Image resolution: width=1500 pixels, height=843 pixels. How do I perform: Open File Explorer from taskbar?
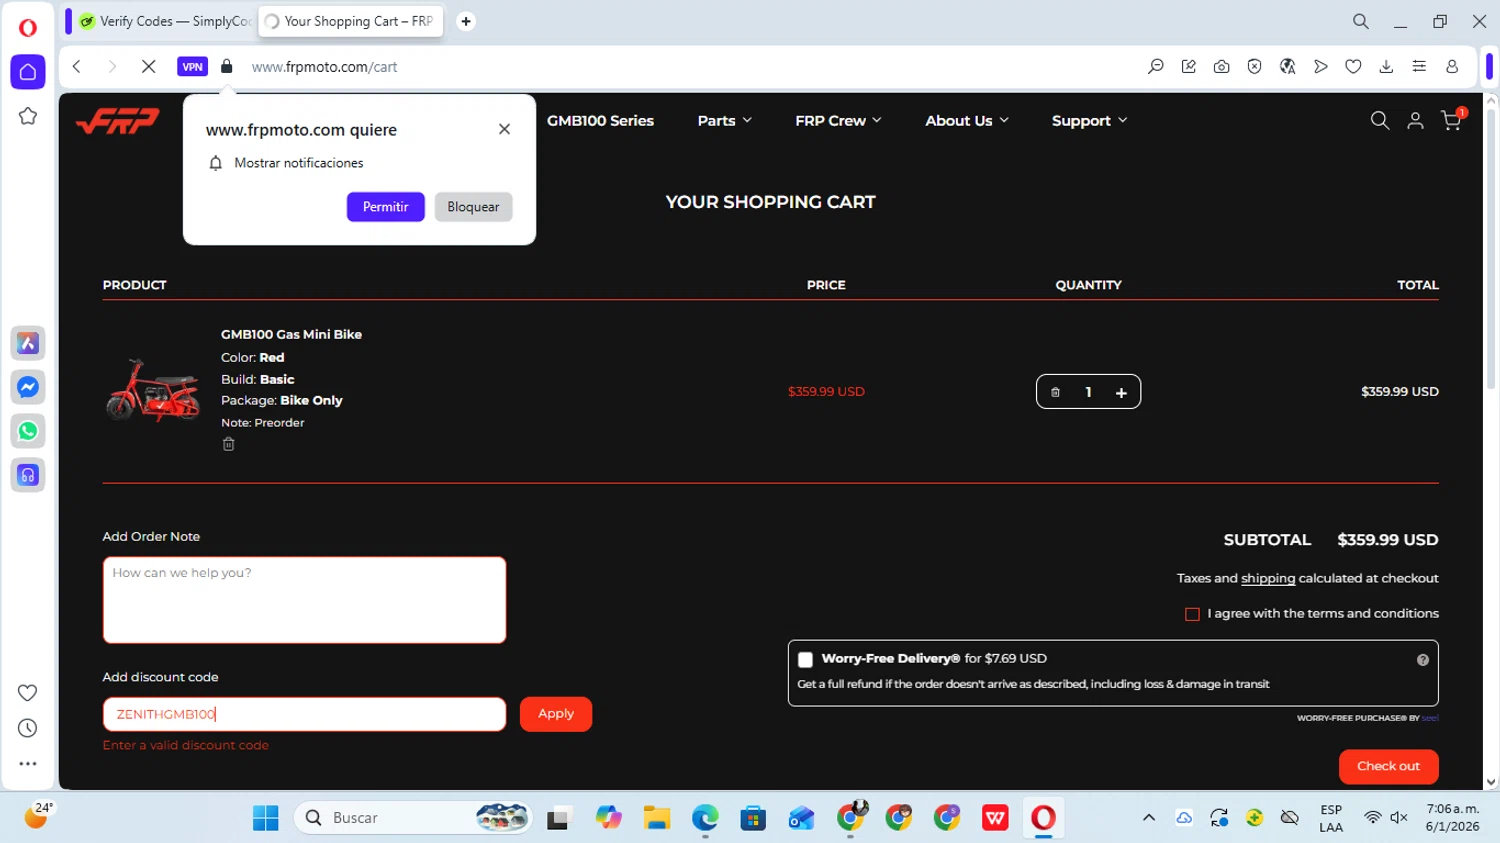pos(657,818)
